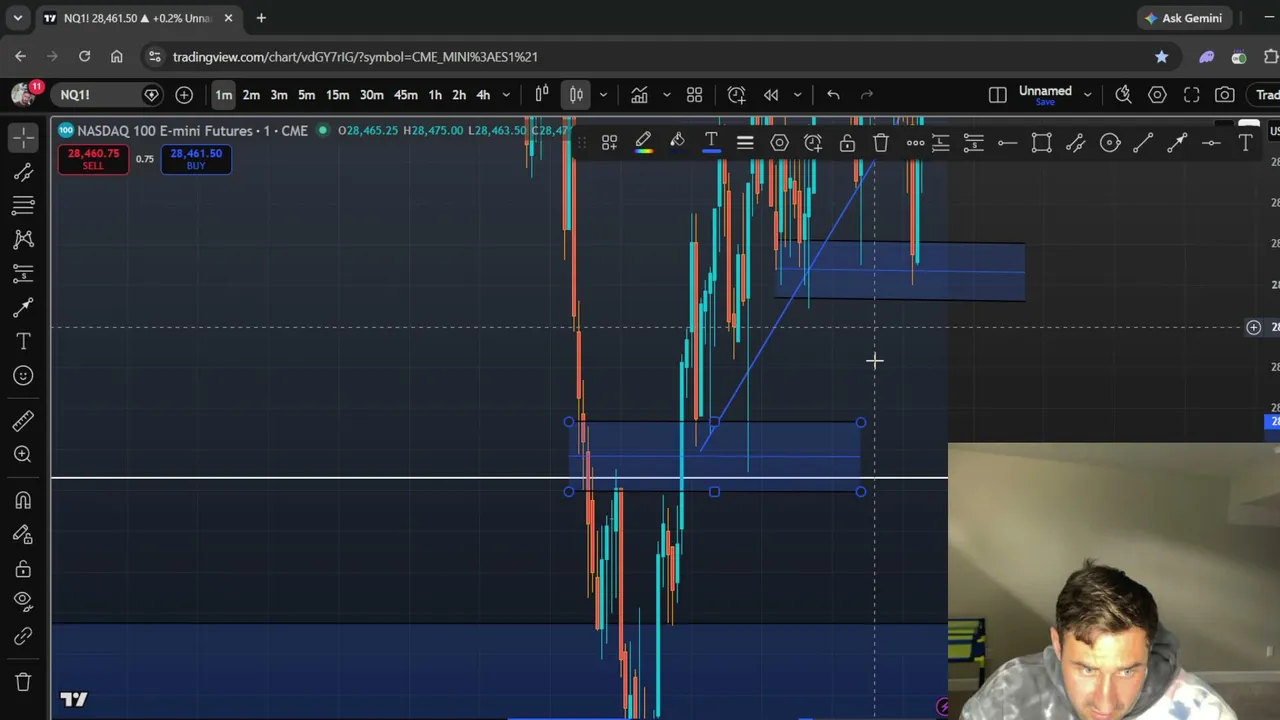This screenshot has height=720, width=1280.
Task: Toggle magnet mode
Action: pos(23,501)
